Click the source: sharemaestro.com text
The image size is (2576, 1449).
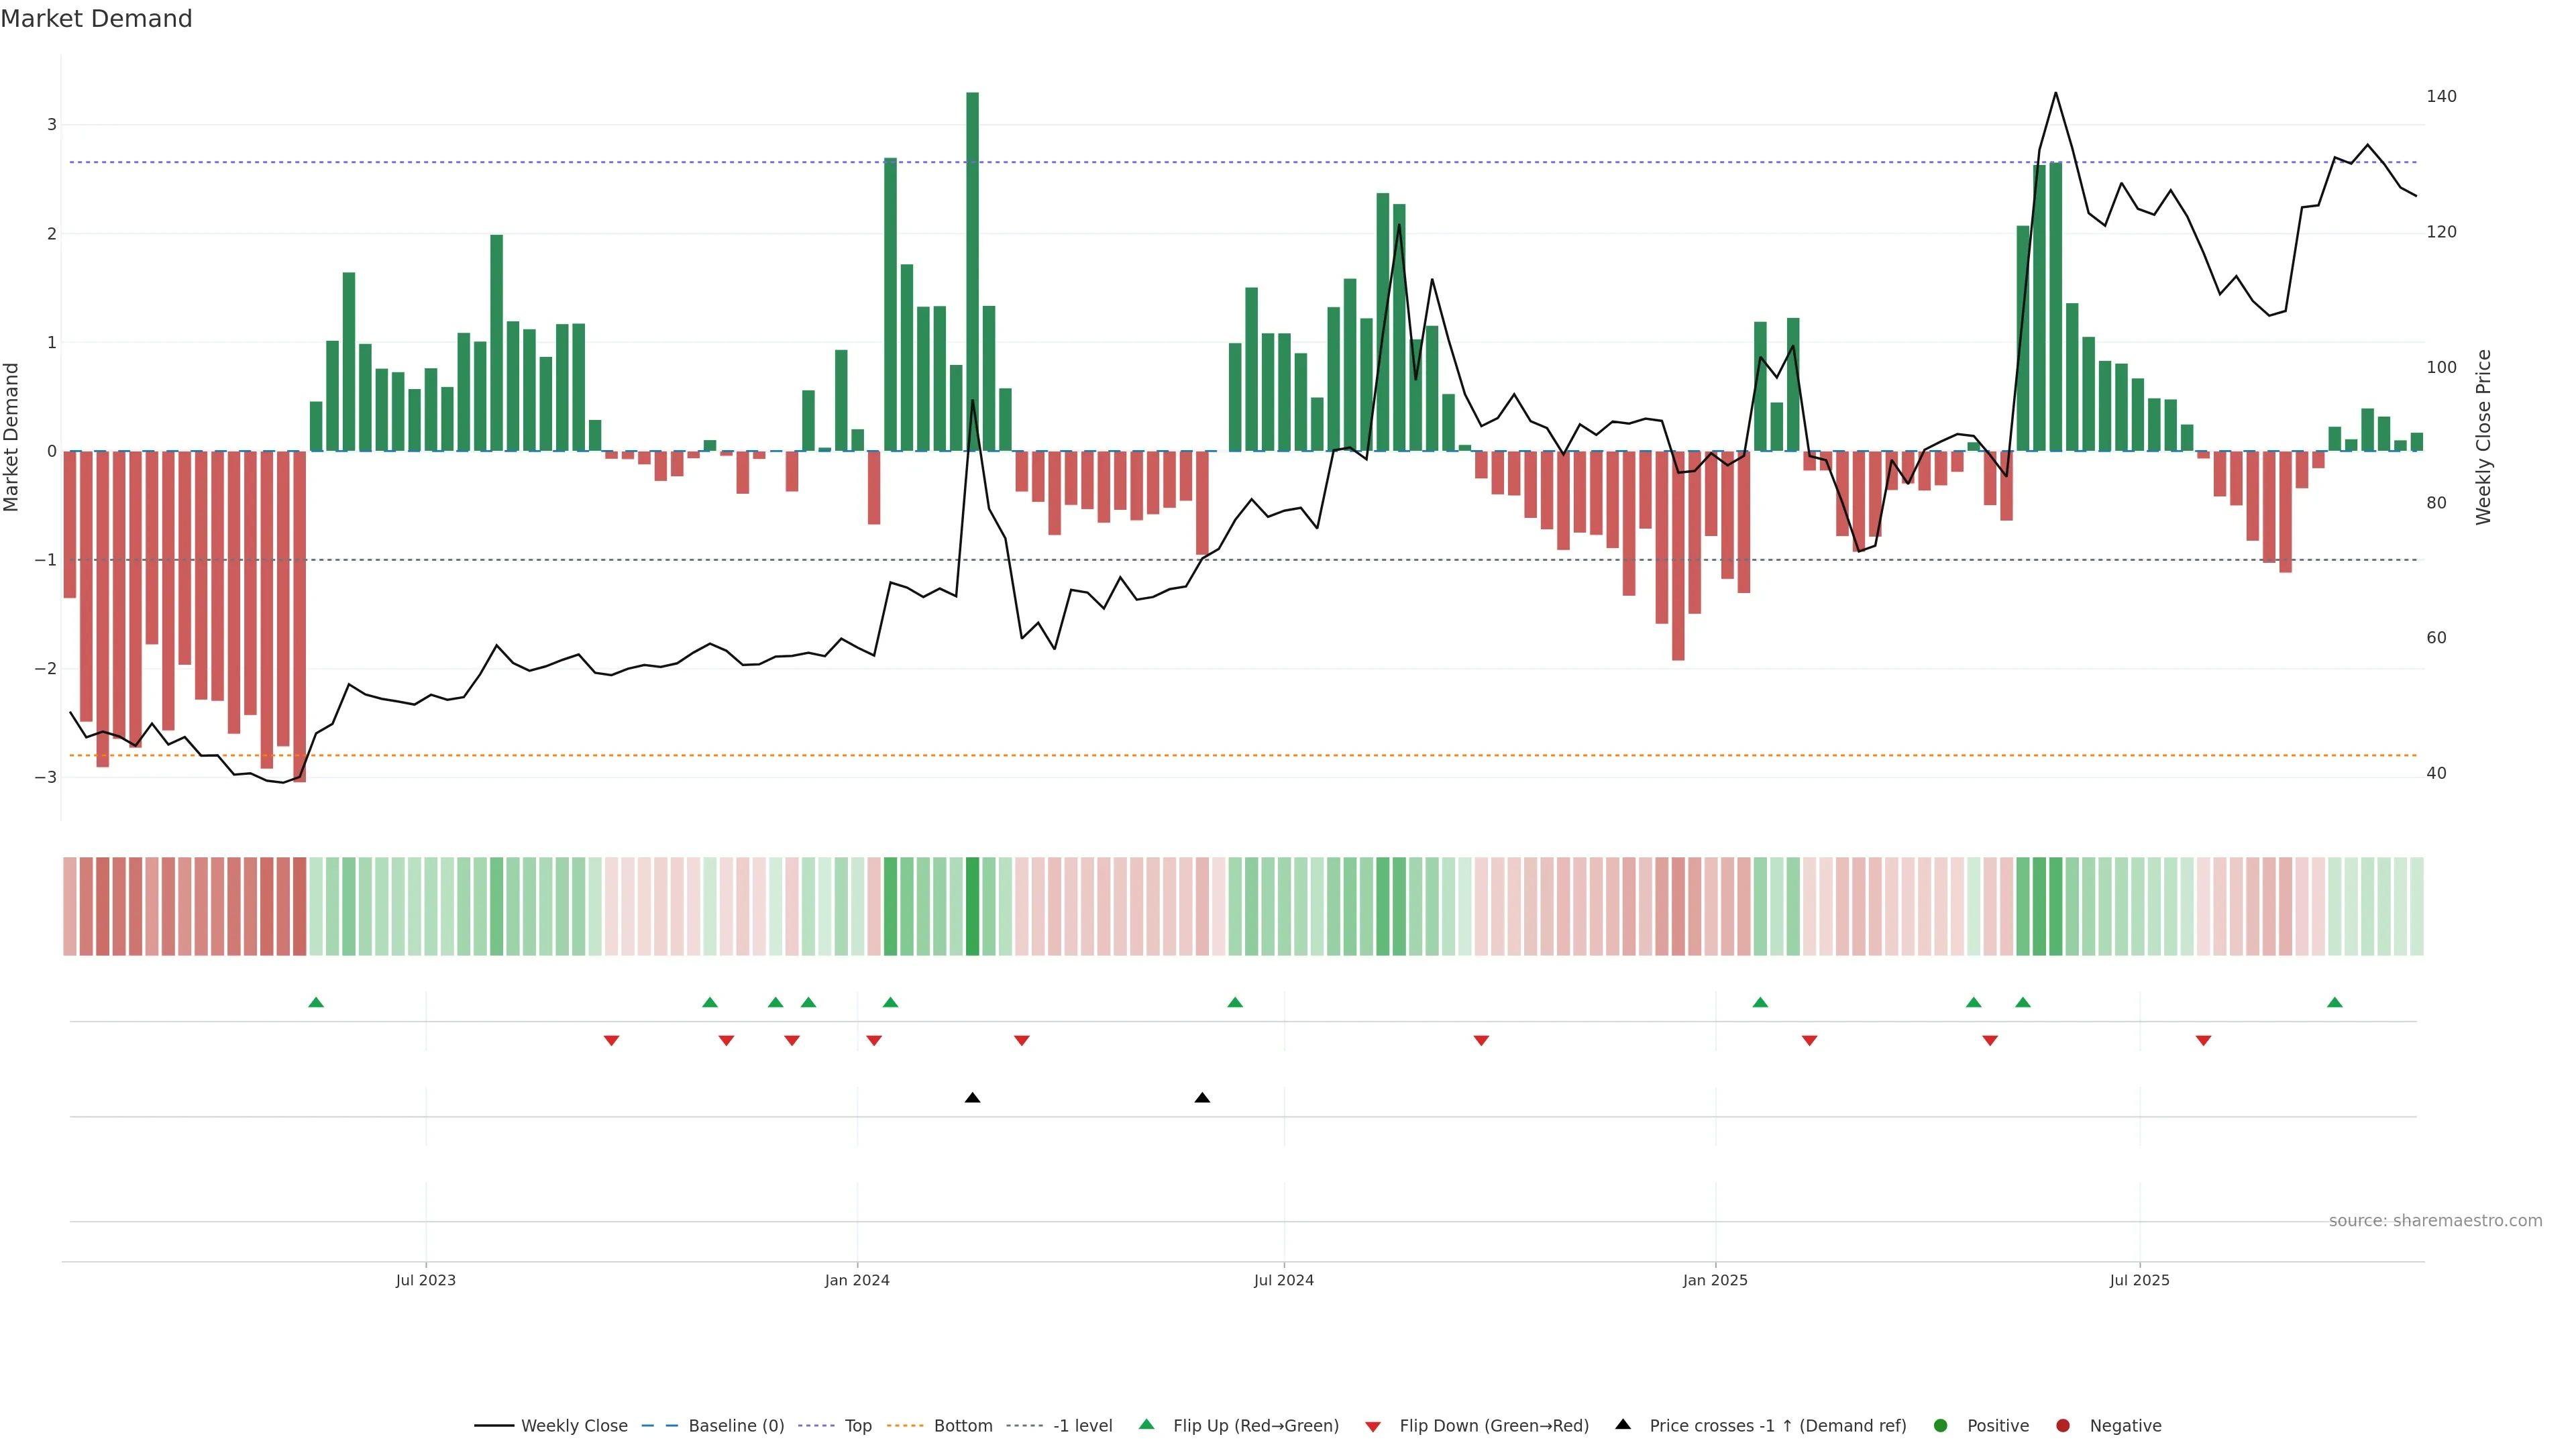(x=2435, y=1220)
